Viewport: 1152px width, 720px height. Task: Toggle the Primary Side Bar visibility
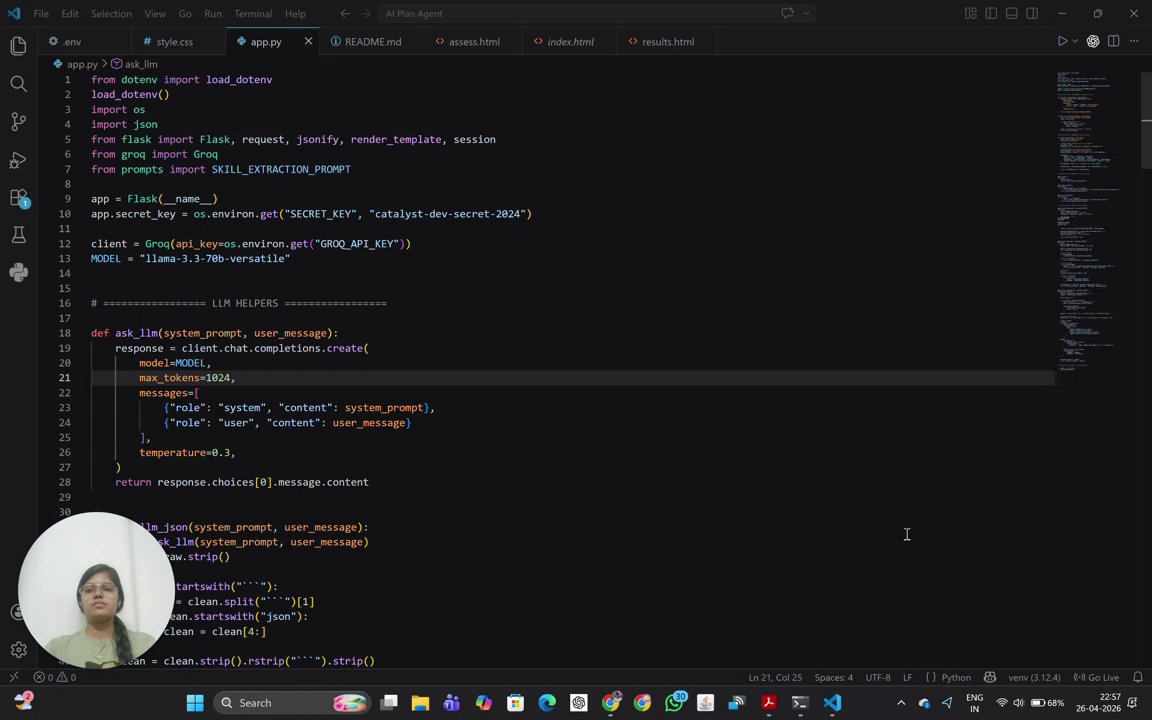click(x=991, y=13)
